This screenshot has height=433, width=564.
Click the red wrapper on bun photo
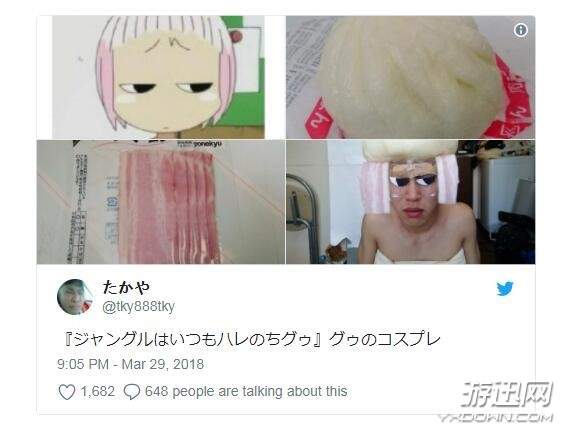(x=511, y=97)
